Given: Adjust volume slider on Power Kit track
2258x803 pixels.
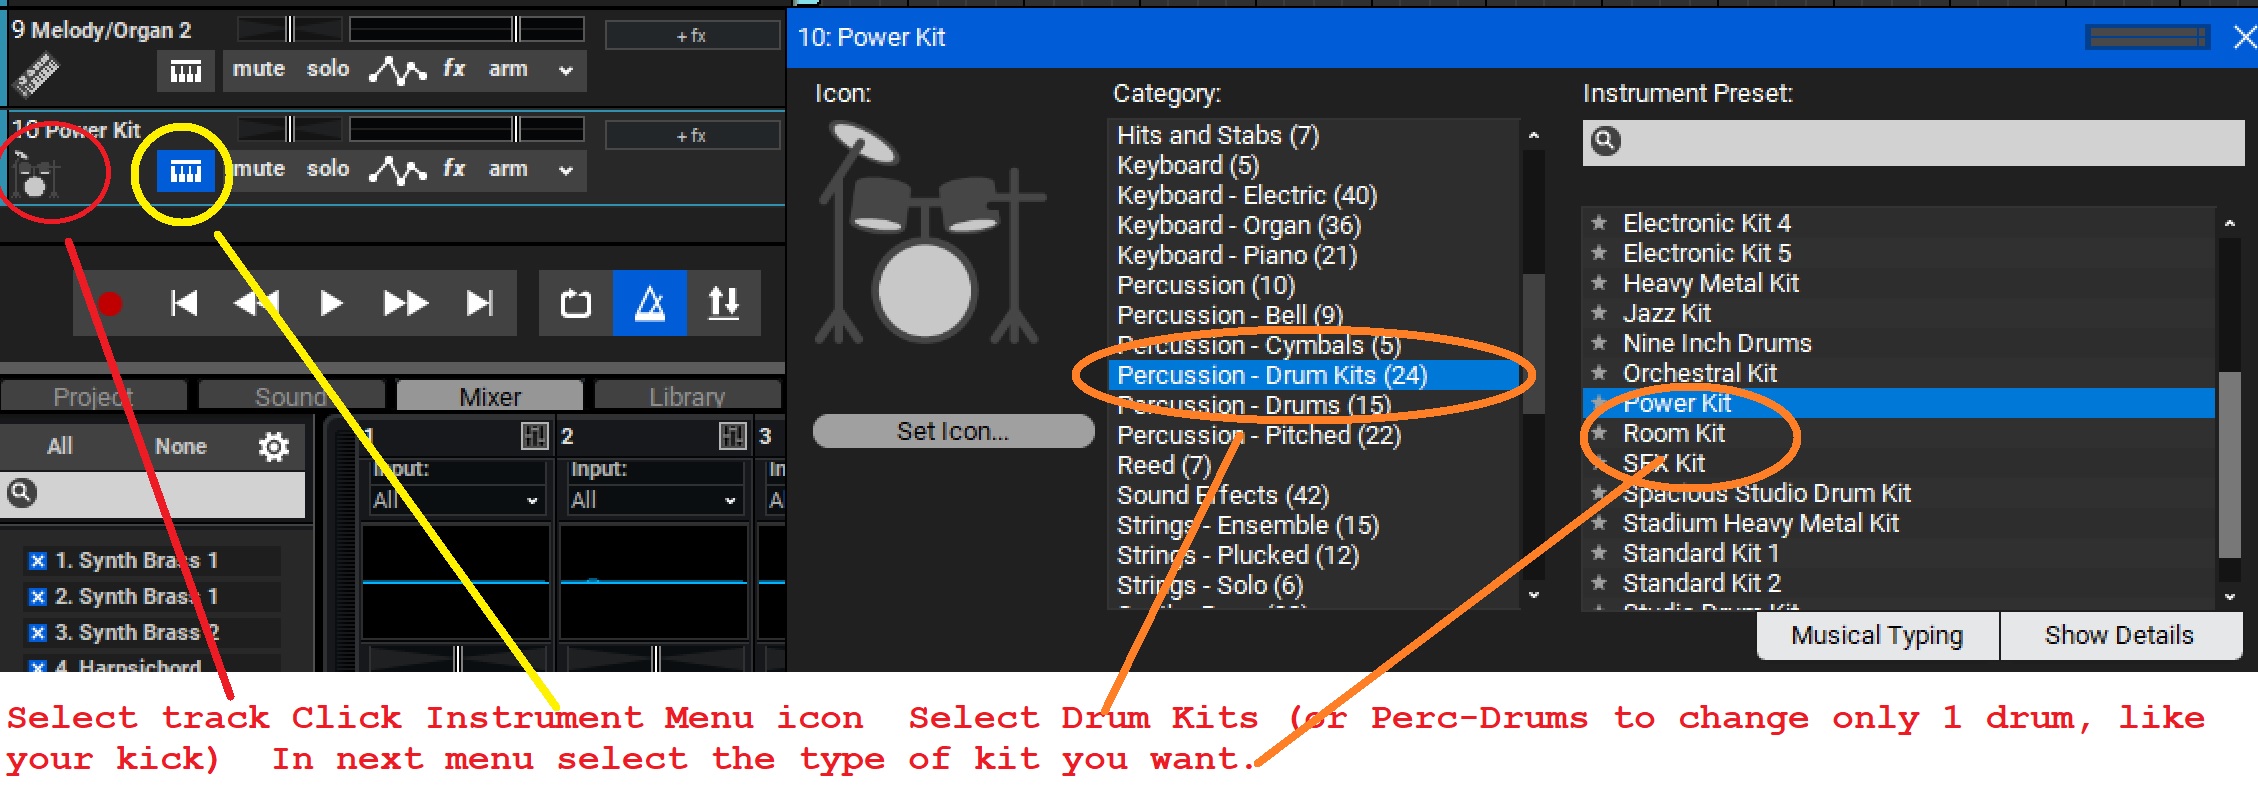Looking at the screenshot, I should pos(466,128).
